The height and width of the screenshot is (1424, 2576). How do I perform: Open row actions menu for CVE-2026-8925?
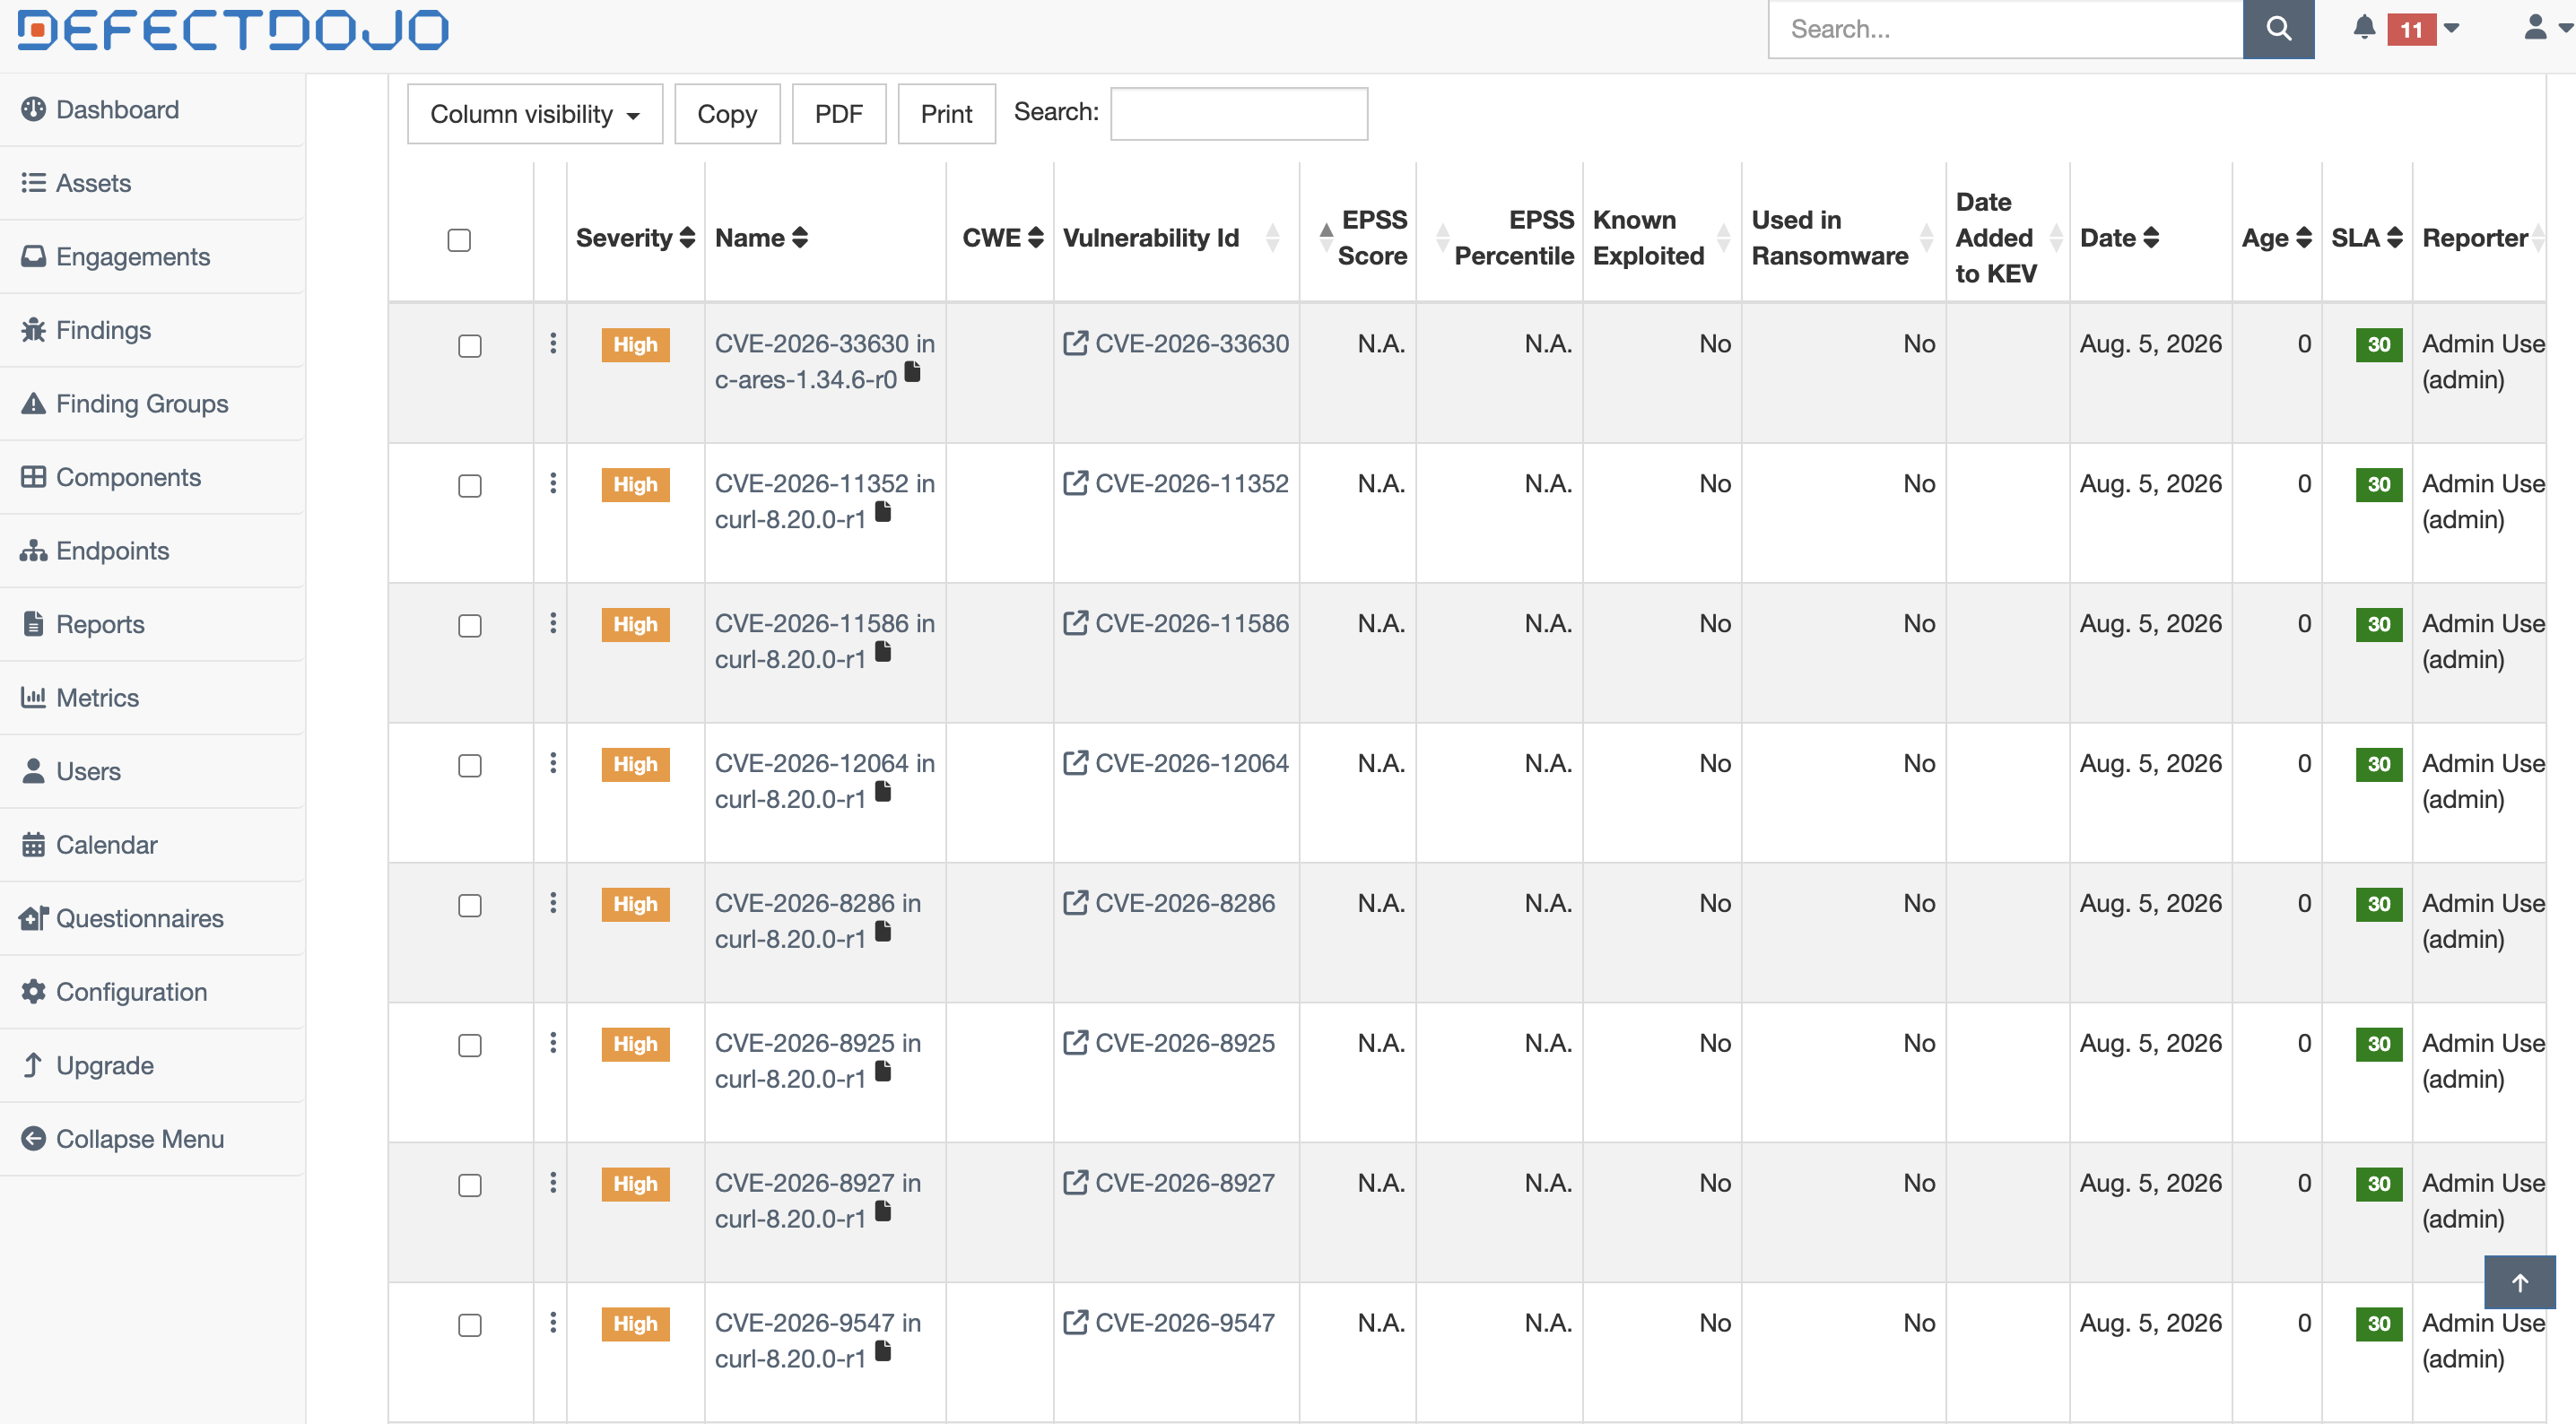point(553,1044)
